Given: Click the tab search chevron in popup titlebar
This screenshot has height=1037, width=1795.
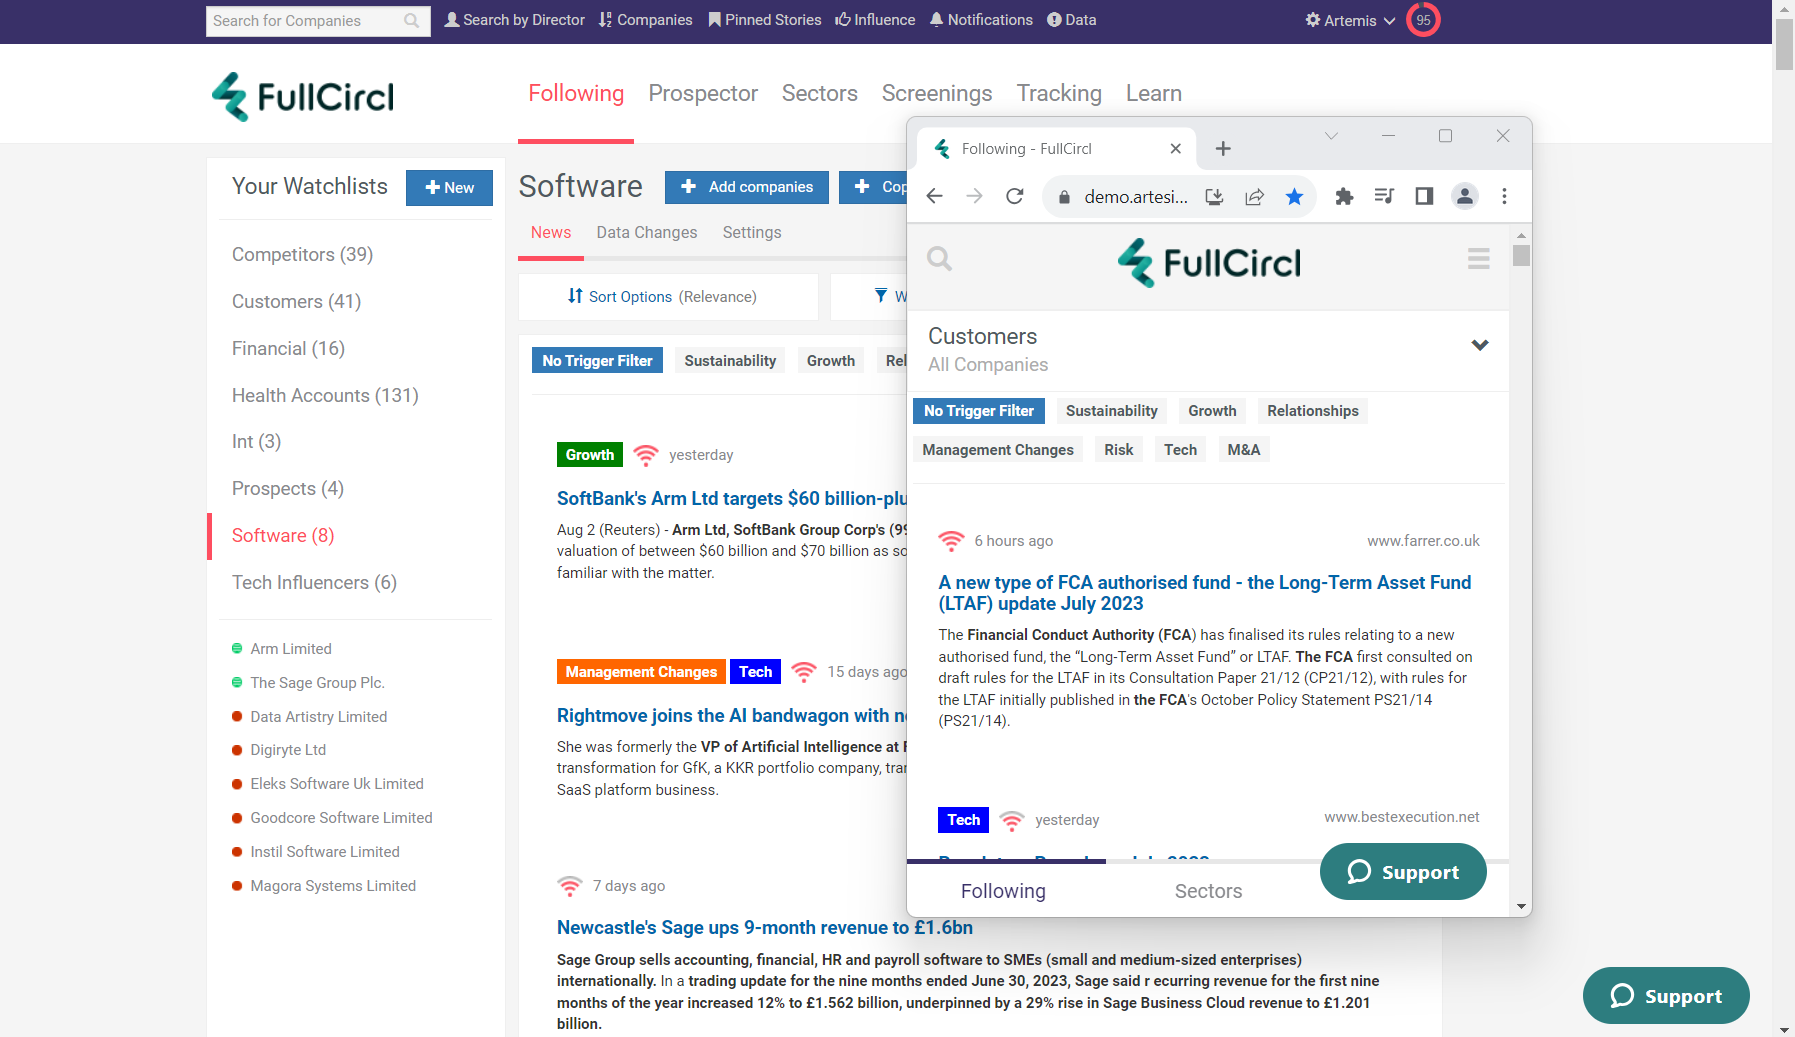Looking at the screenshot, I should click(x=1331, y=136).
